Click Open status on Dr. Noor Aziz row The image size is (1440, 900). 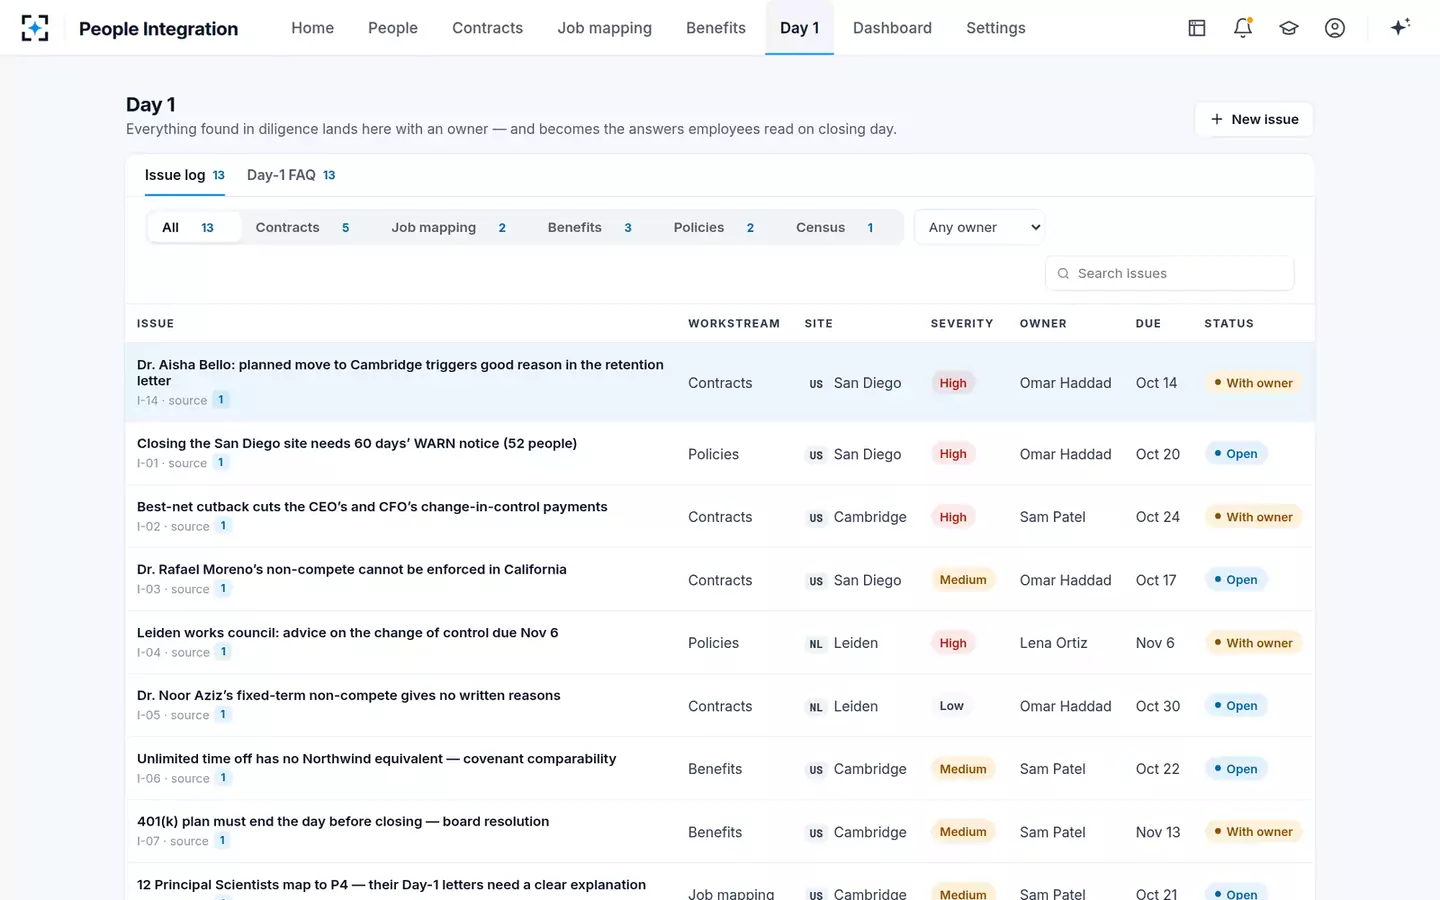[x=1236, y=706]
